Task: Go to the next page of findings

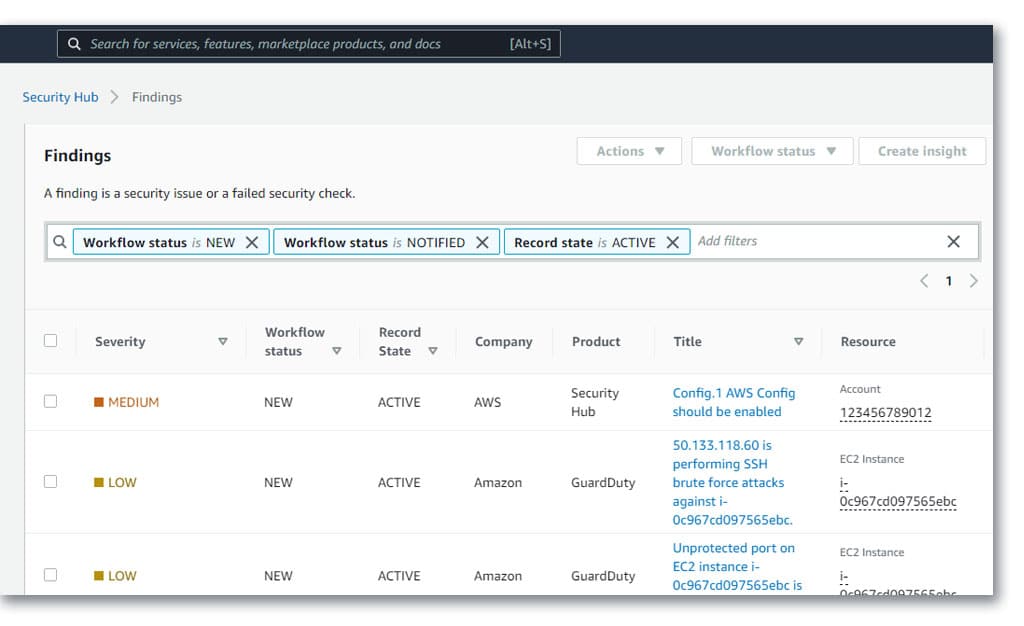Action: 973,281
